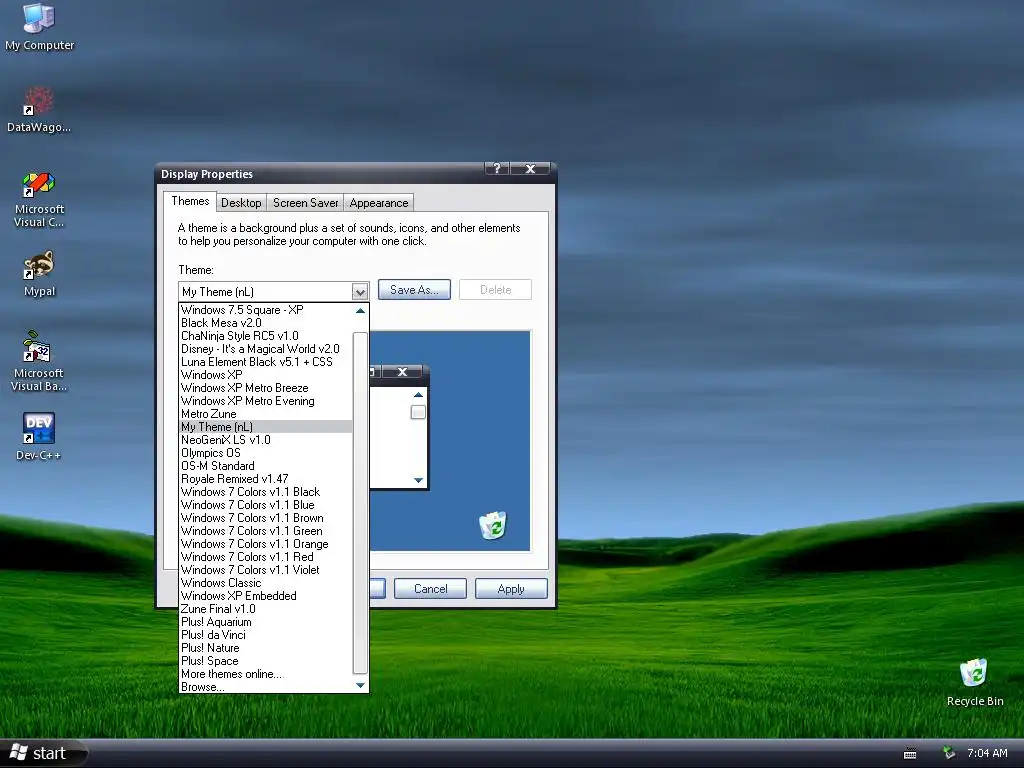The image size is (1024, 768).
Task: Select the Olympics OS theme
Action: click(266, 453)
